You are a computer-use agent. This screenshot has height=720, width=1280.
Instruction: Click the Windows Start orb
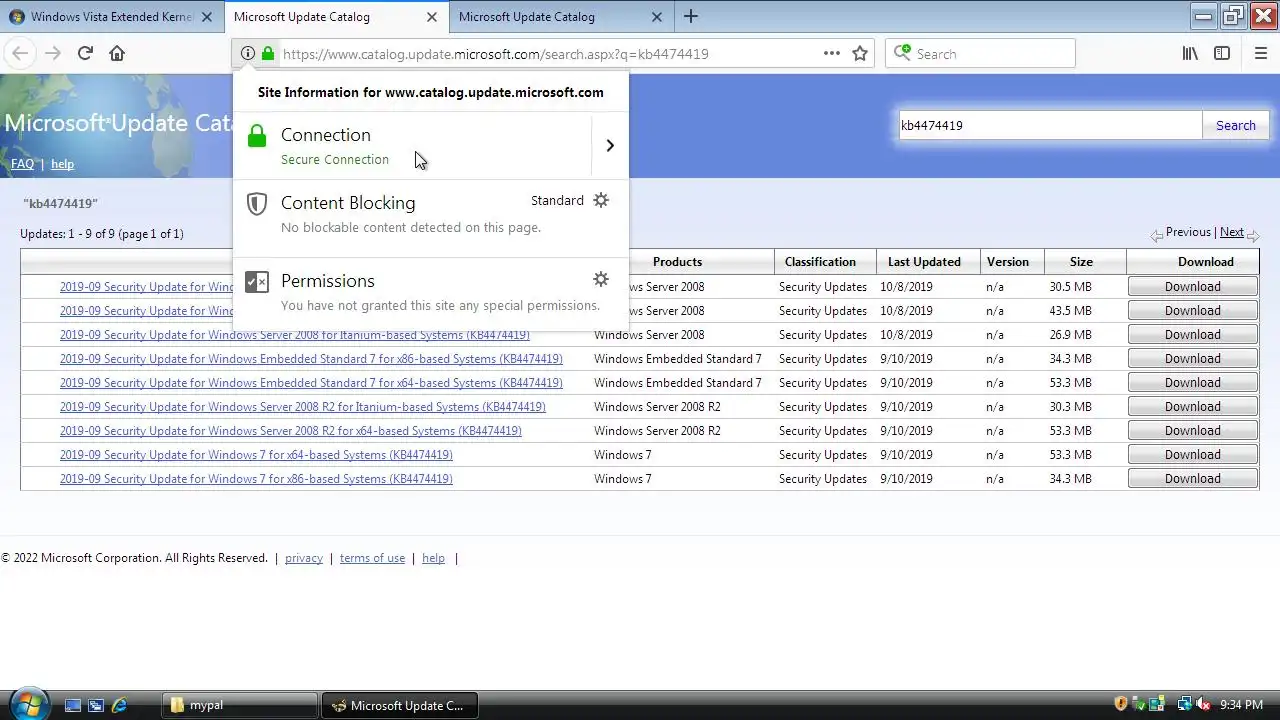click(x=27, y=703)
